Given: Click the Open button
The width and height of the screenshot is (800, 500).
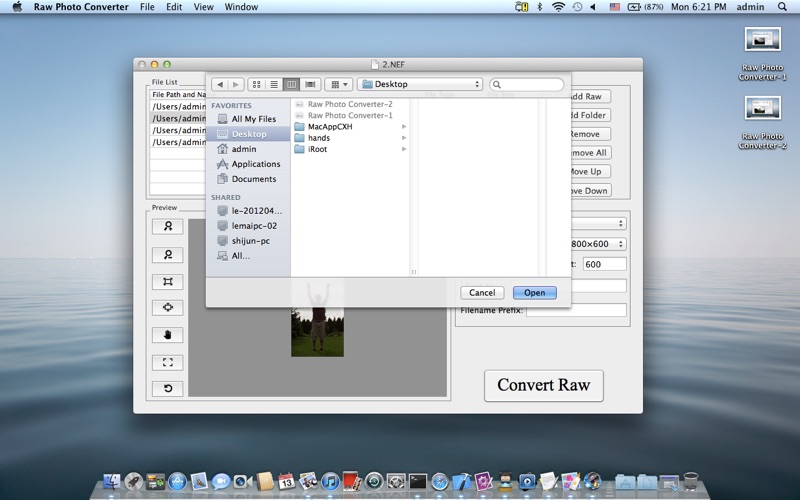Looking at the screenshot, I should (x=535, y=293).
